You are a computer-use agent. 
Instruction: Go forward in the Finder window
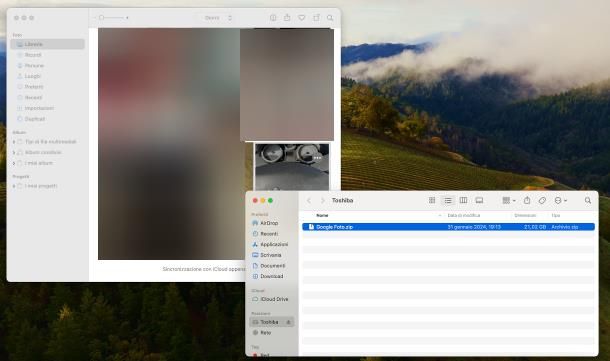(322, 200)
